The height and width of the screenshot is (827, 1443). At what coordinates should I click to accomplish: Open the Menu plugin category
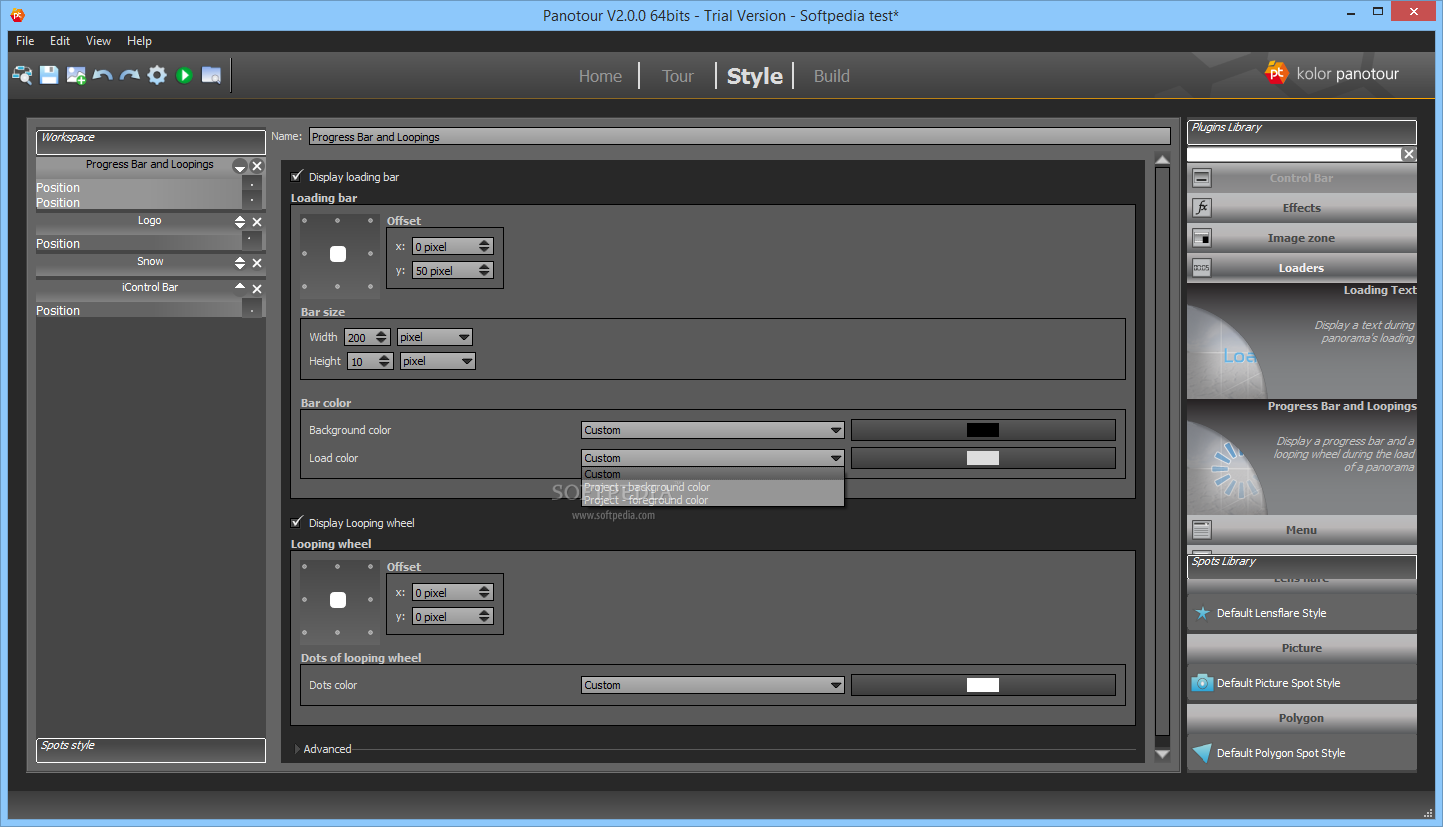1302,530
